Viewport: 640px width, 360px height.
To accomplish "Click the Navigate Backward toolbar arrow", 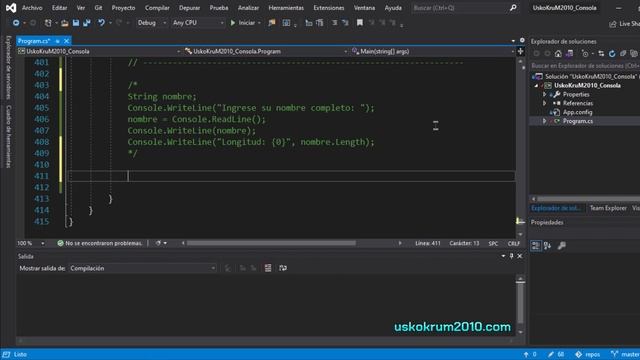I will pyautogui.click(x=16, y=23).
